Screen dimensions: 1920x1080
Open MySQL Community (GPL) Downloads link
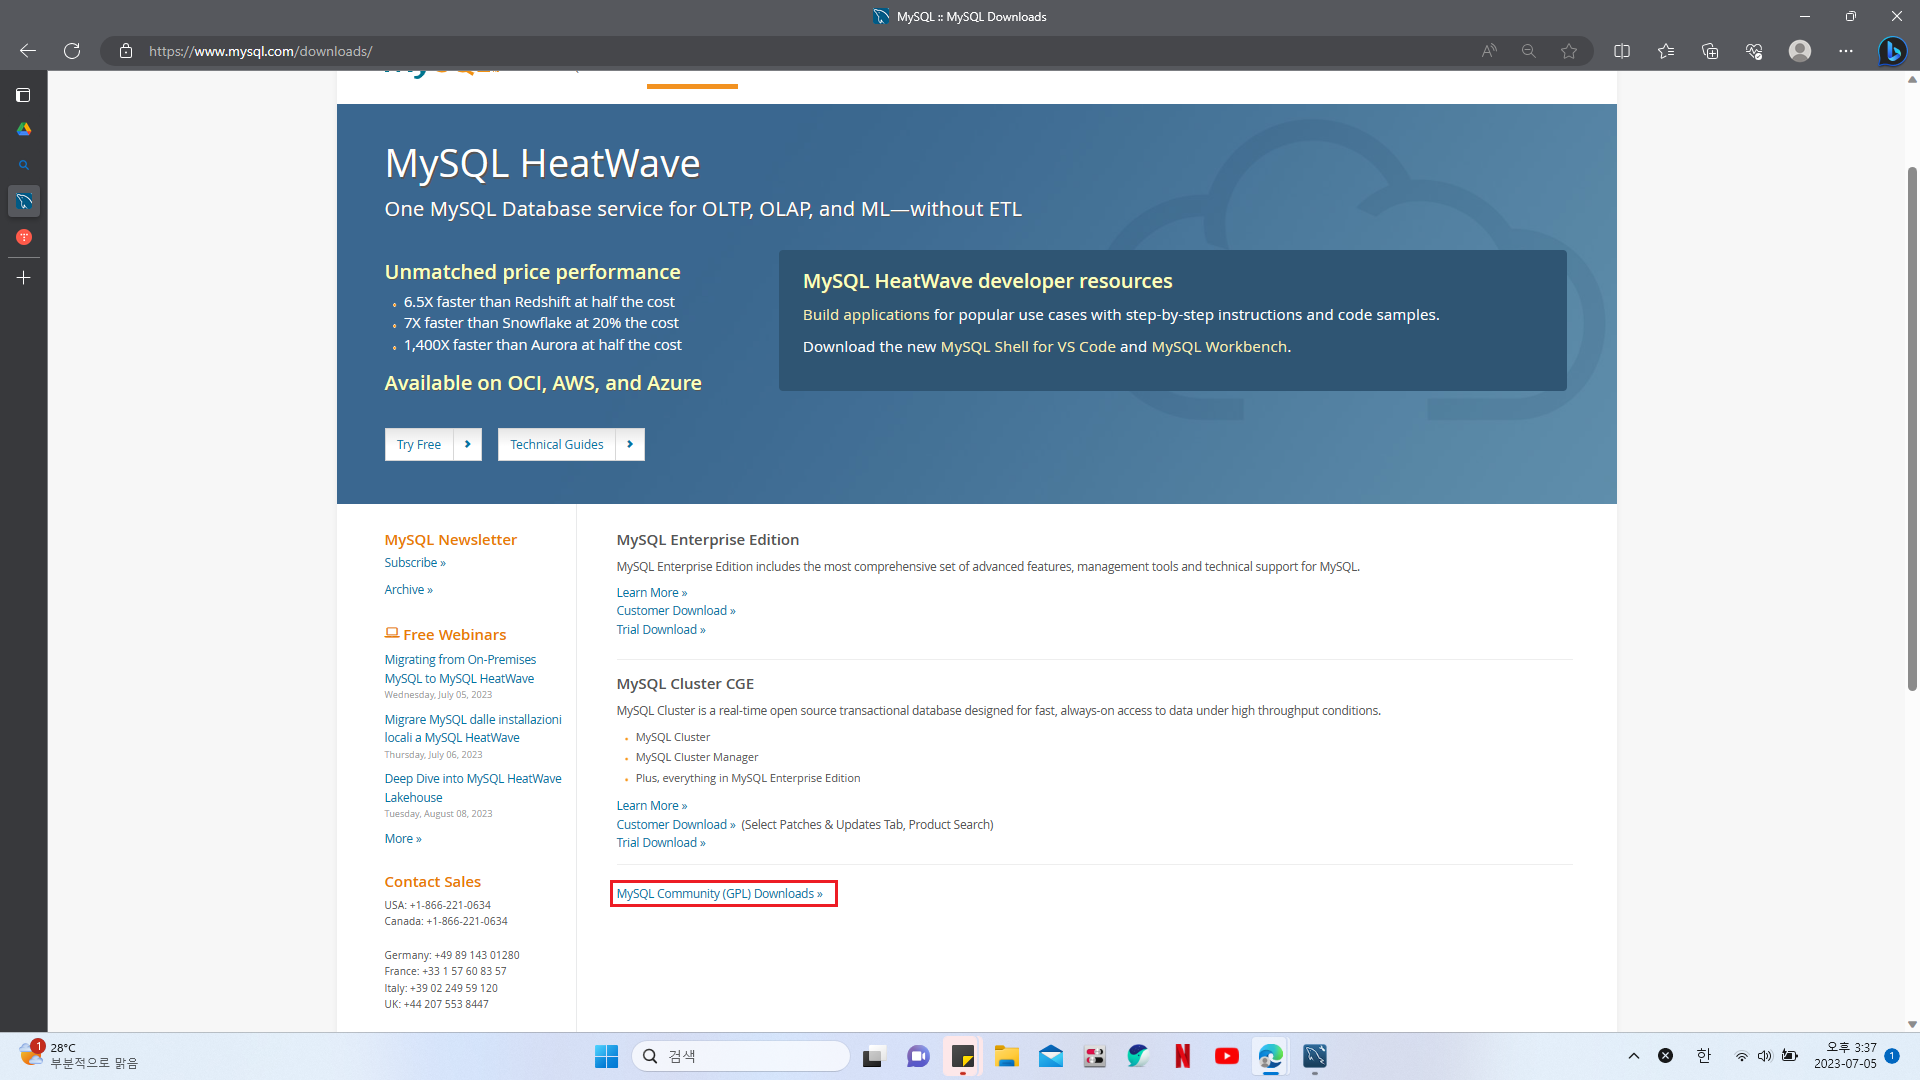(720, 893)
